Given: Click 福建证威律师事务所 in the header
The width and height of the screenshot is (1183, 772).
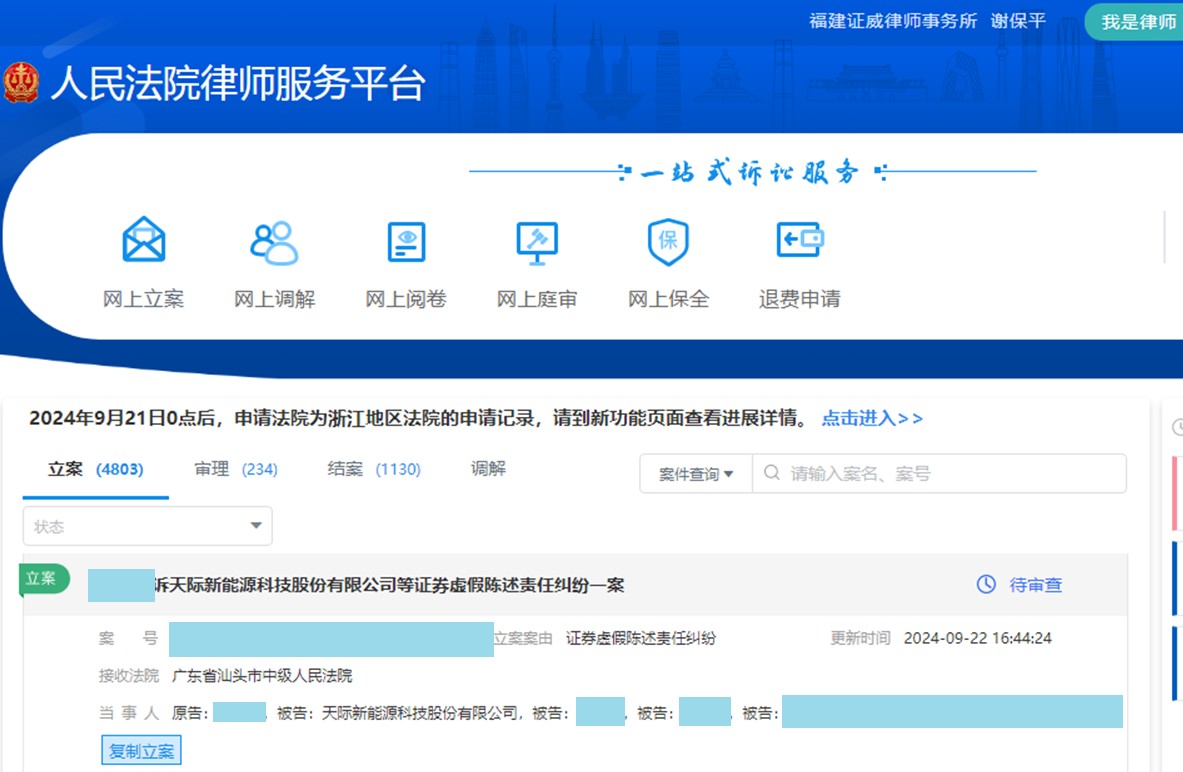Looking at the screenshot, I should (x=893, y=21).
